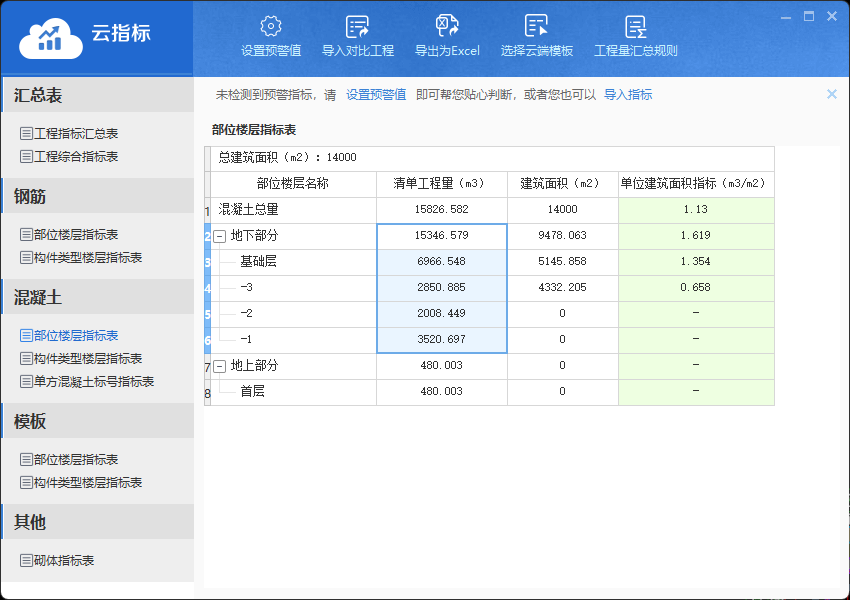
Task: Click the 5145.858 building area cell
Action: tap(563, 262)
